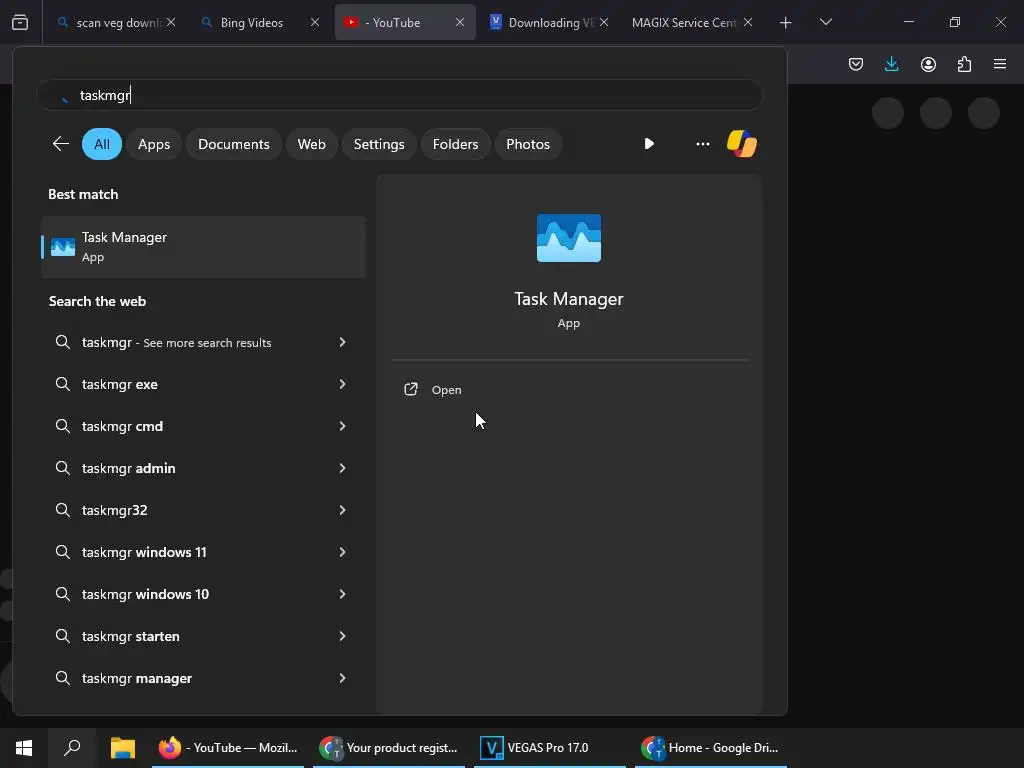Screen dimensions: 1024x768
Task: Search the web for 'taskmgr admin'
Action: coord(129,468)
